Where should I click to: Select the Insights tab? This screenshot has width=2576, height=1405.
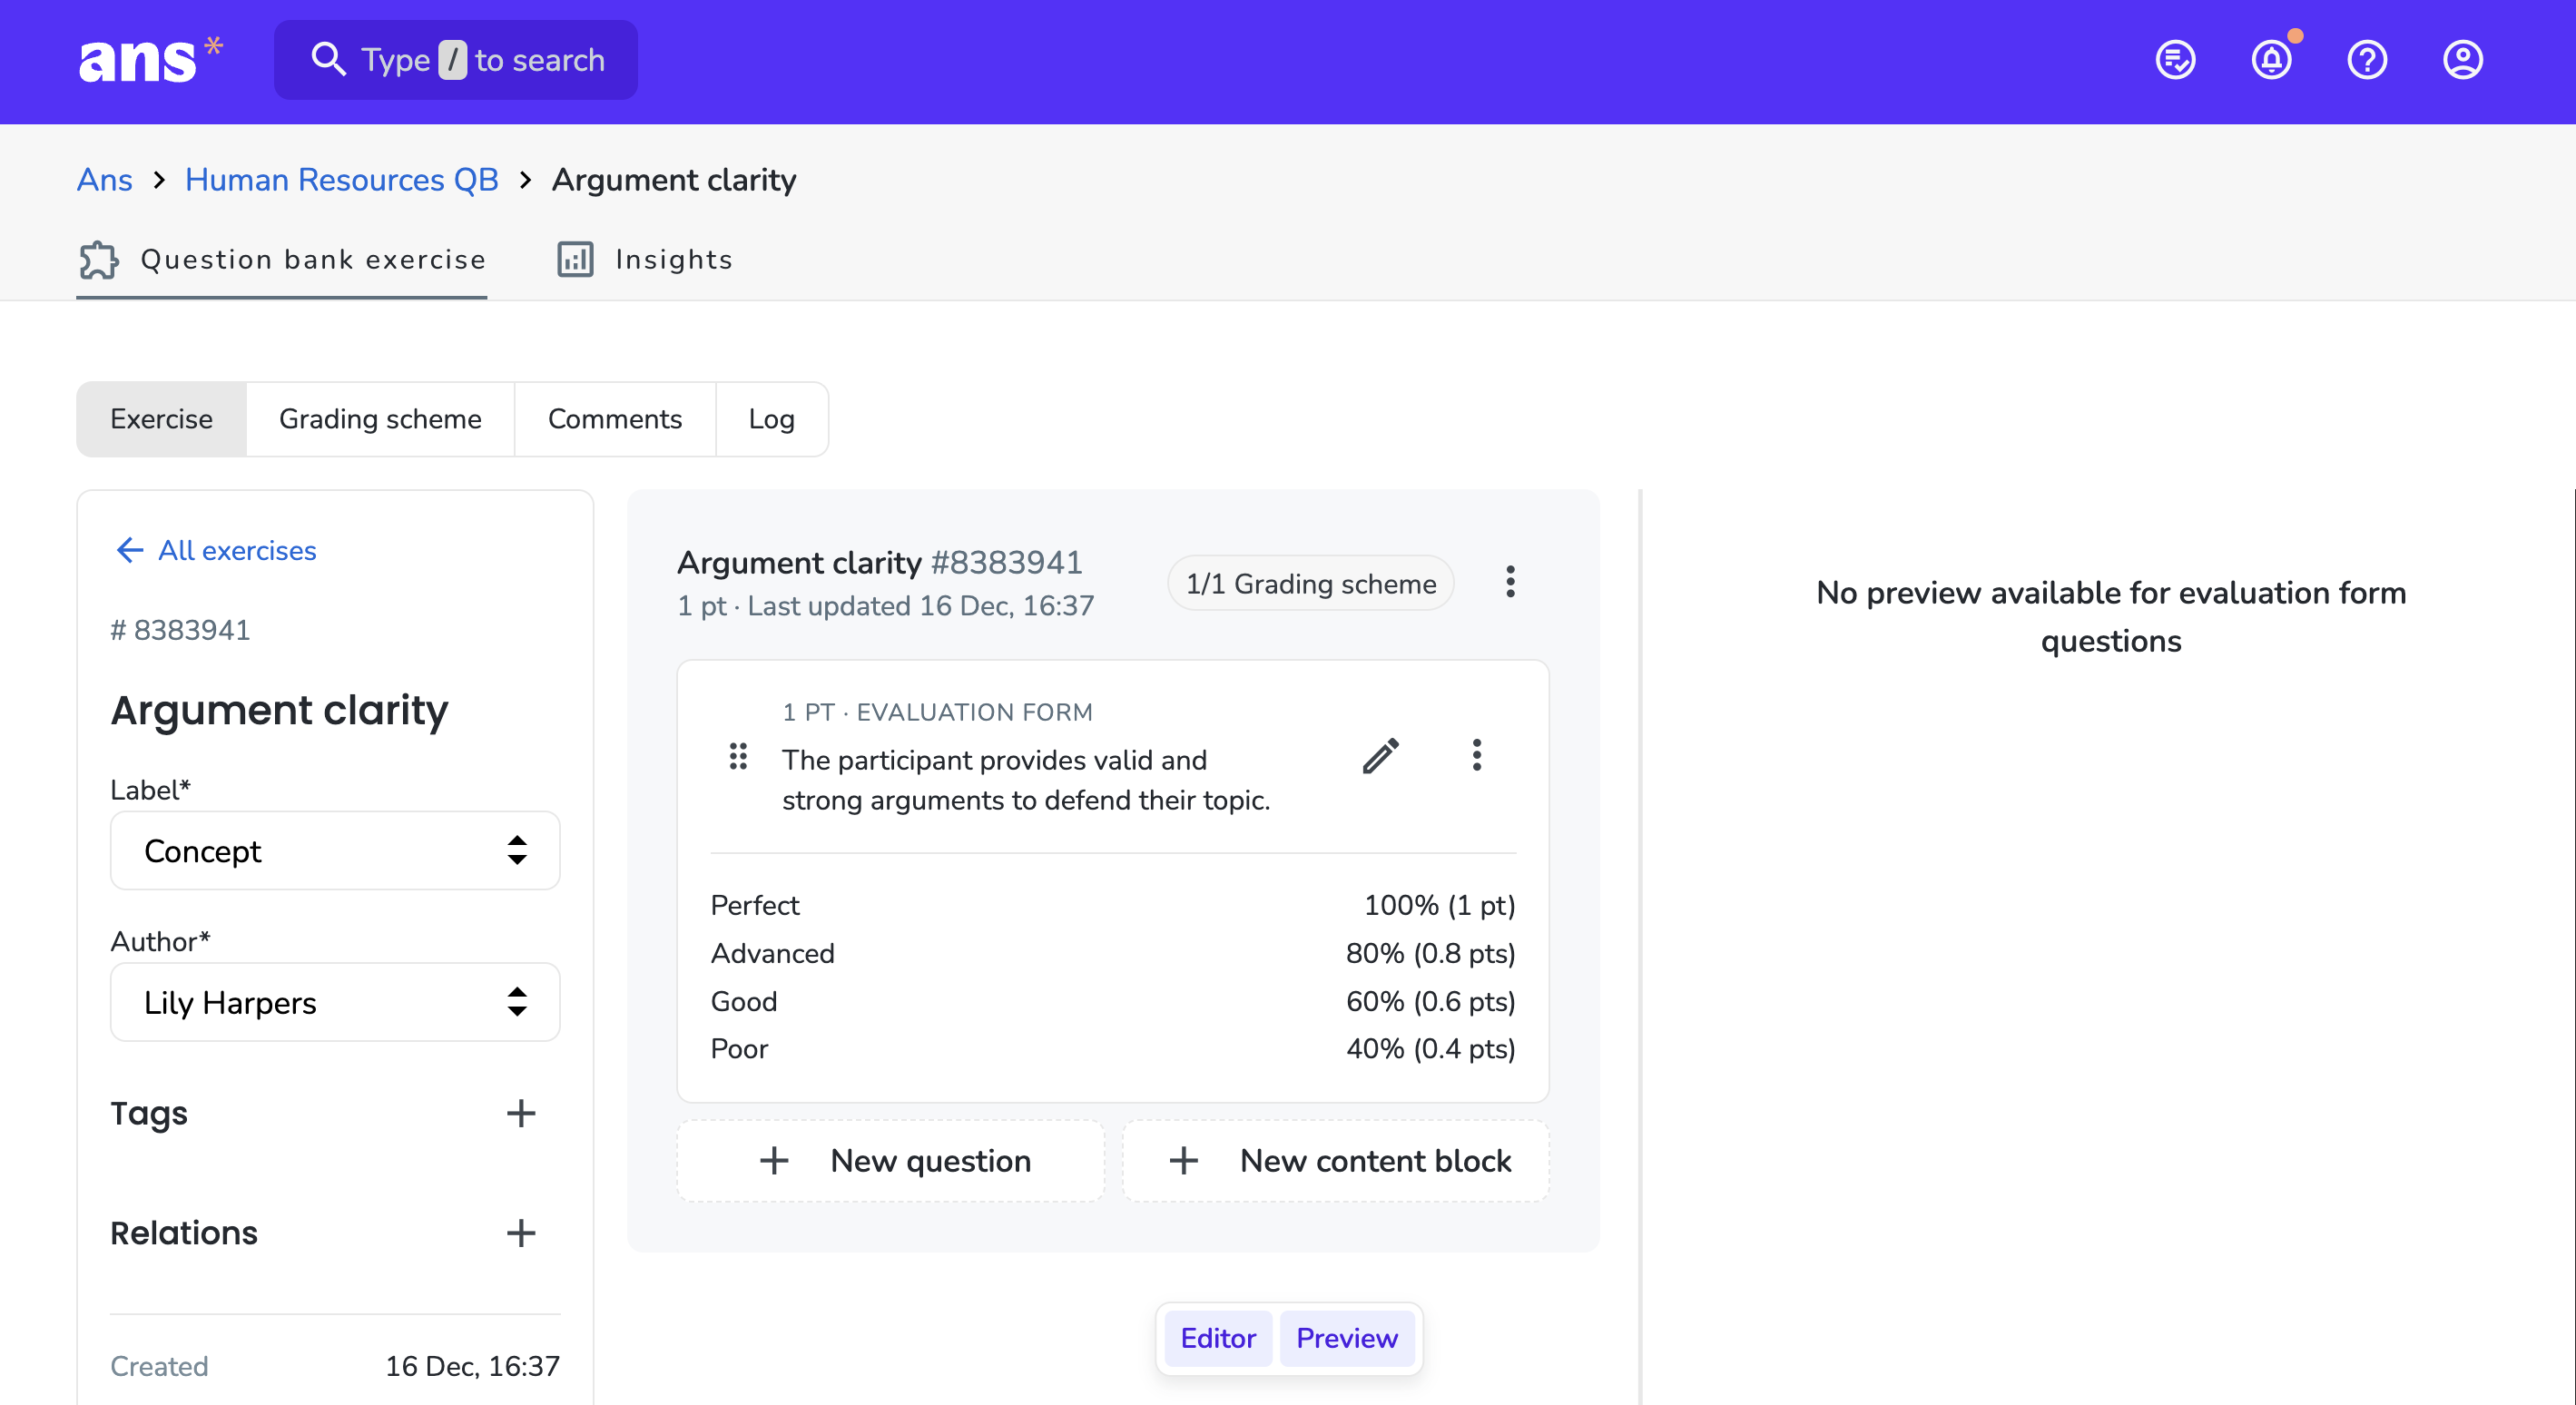(645, 260)
